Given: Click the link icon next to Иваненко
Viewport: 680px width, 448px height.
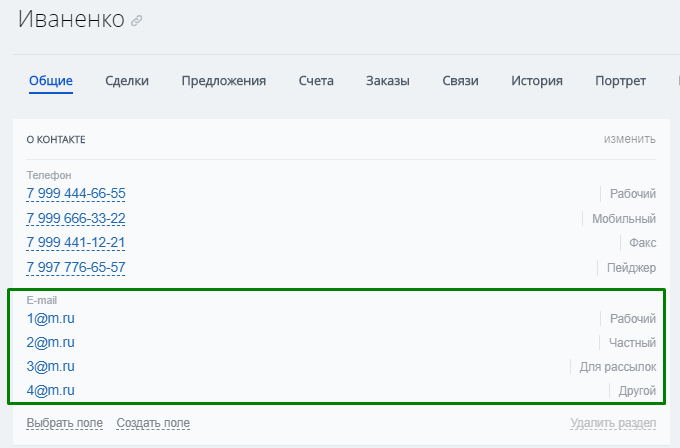Looking at the screenshot, I should point(137,21).
